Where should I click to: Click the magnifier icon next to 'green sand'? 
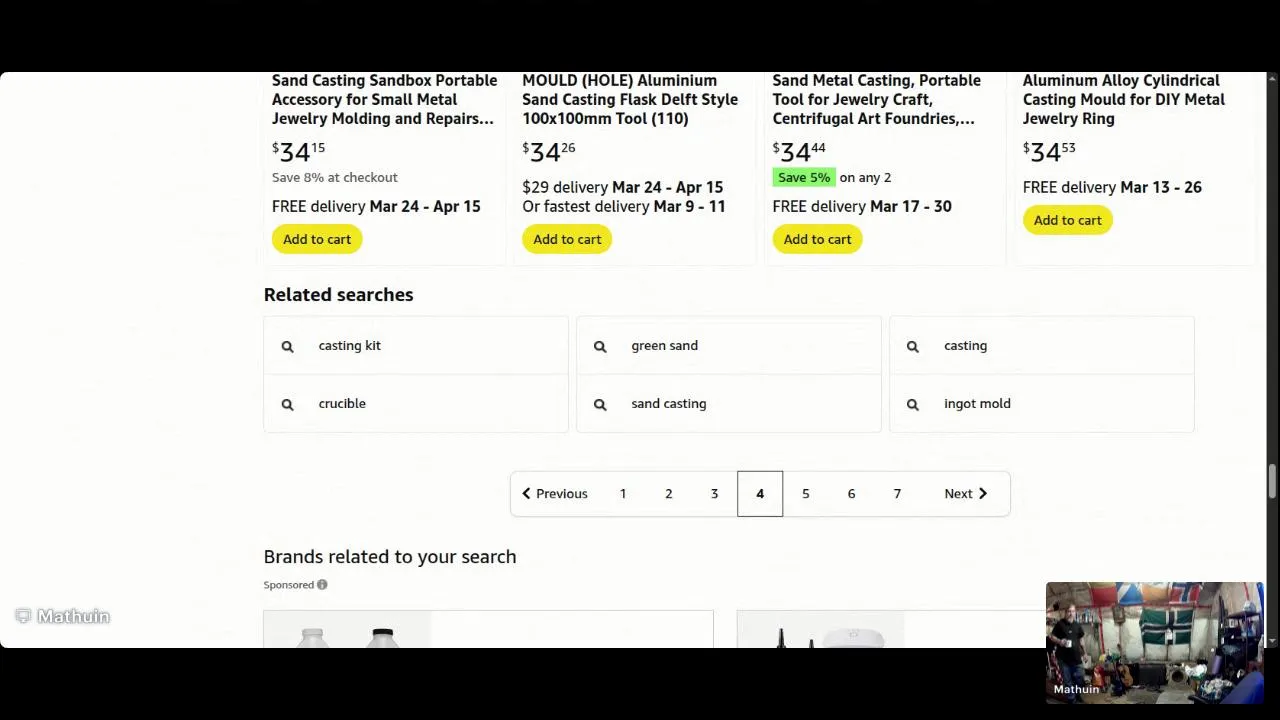tap(600, 346)
